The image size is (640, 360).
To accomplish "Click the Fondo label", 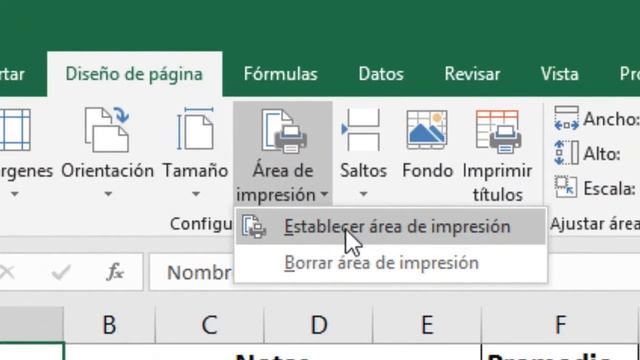I will [428, 171].
